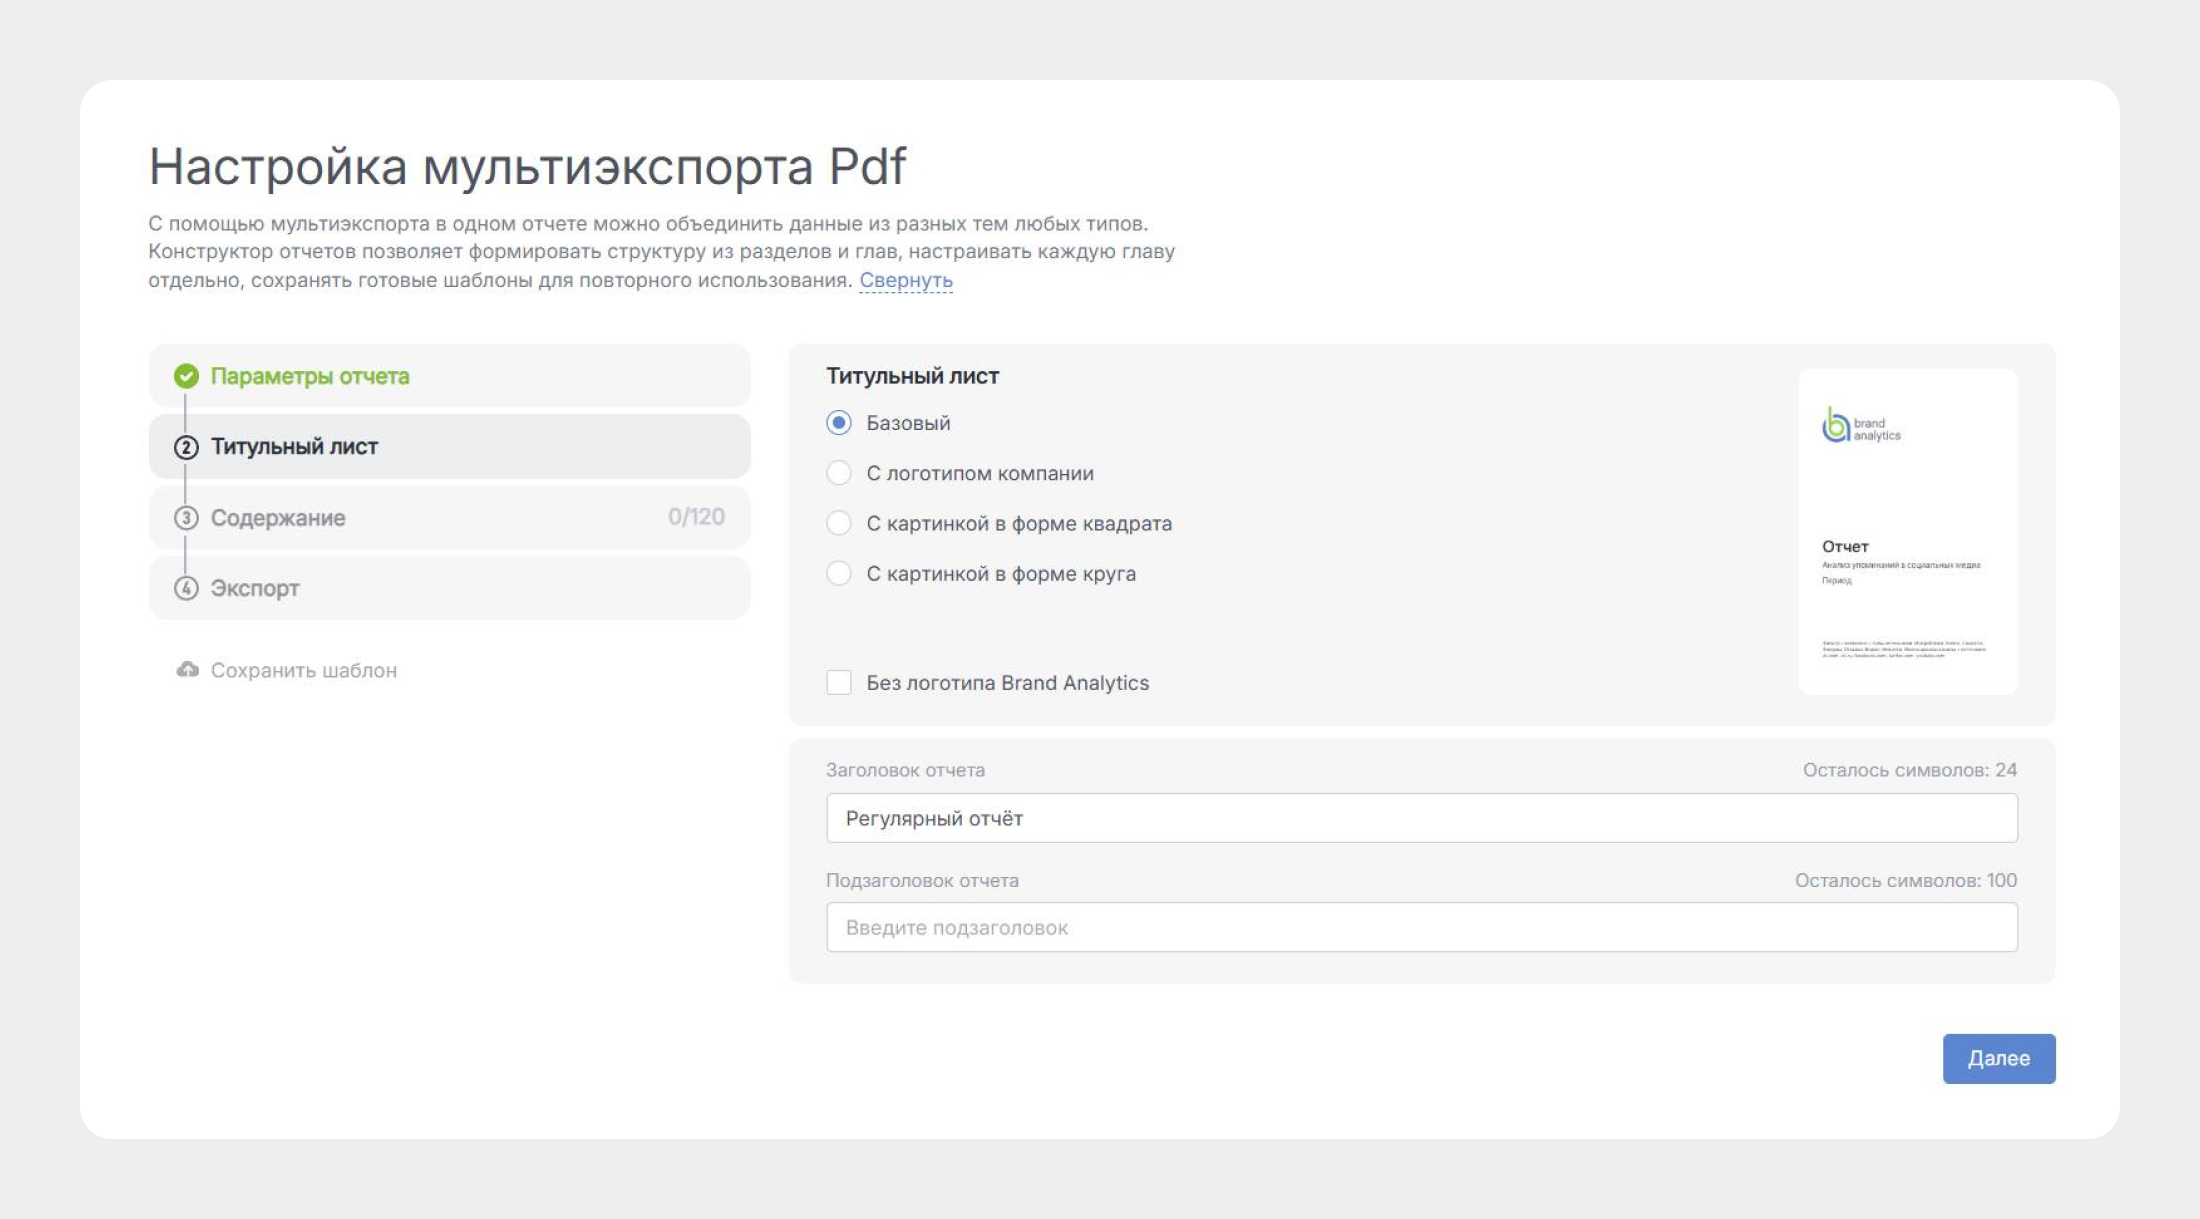Choose С картинкой в форме квадрата
Viewport: 2200px width, 1219px height.
(839, 523)
